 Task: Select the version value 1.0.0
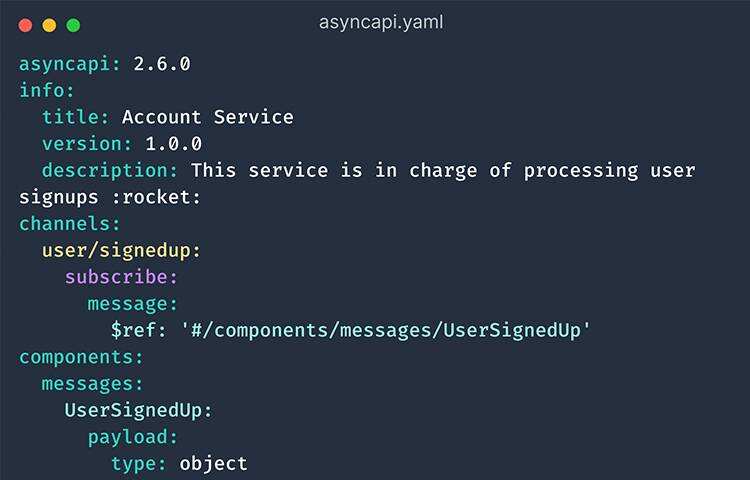point(174,144)
